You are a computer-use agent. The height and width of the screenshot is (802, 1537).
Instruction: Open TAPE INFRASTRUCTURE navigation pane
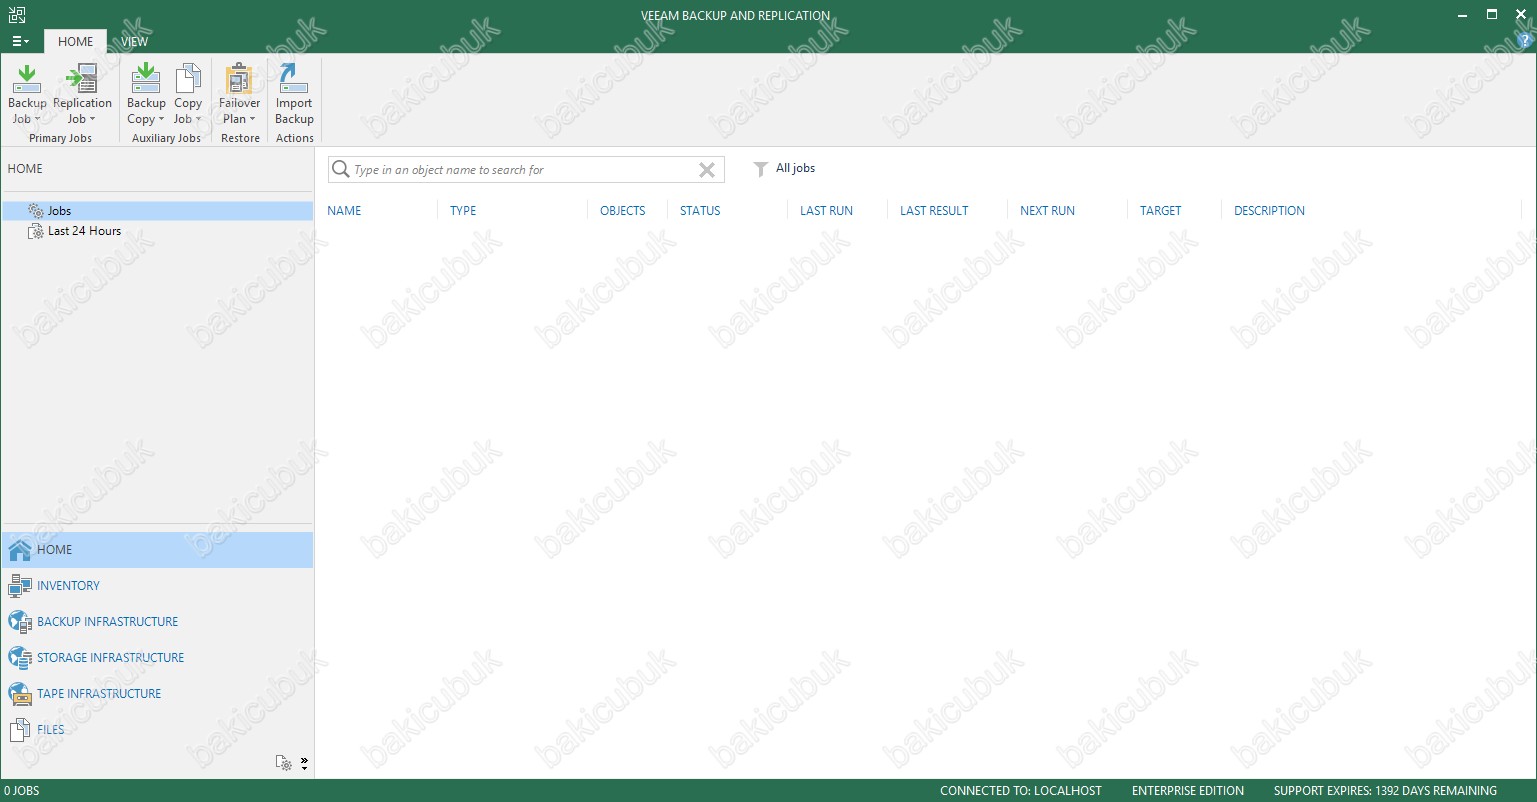coord(158,694)
